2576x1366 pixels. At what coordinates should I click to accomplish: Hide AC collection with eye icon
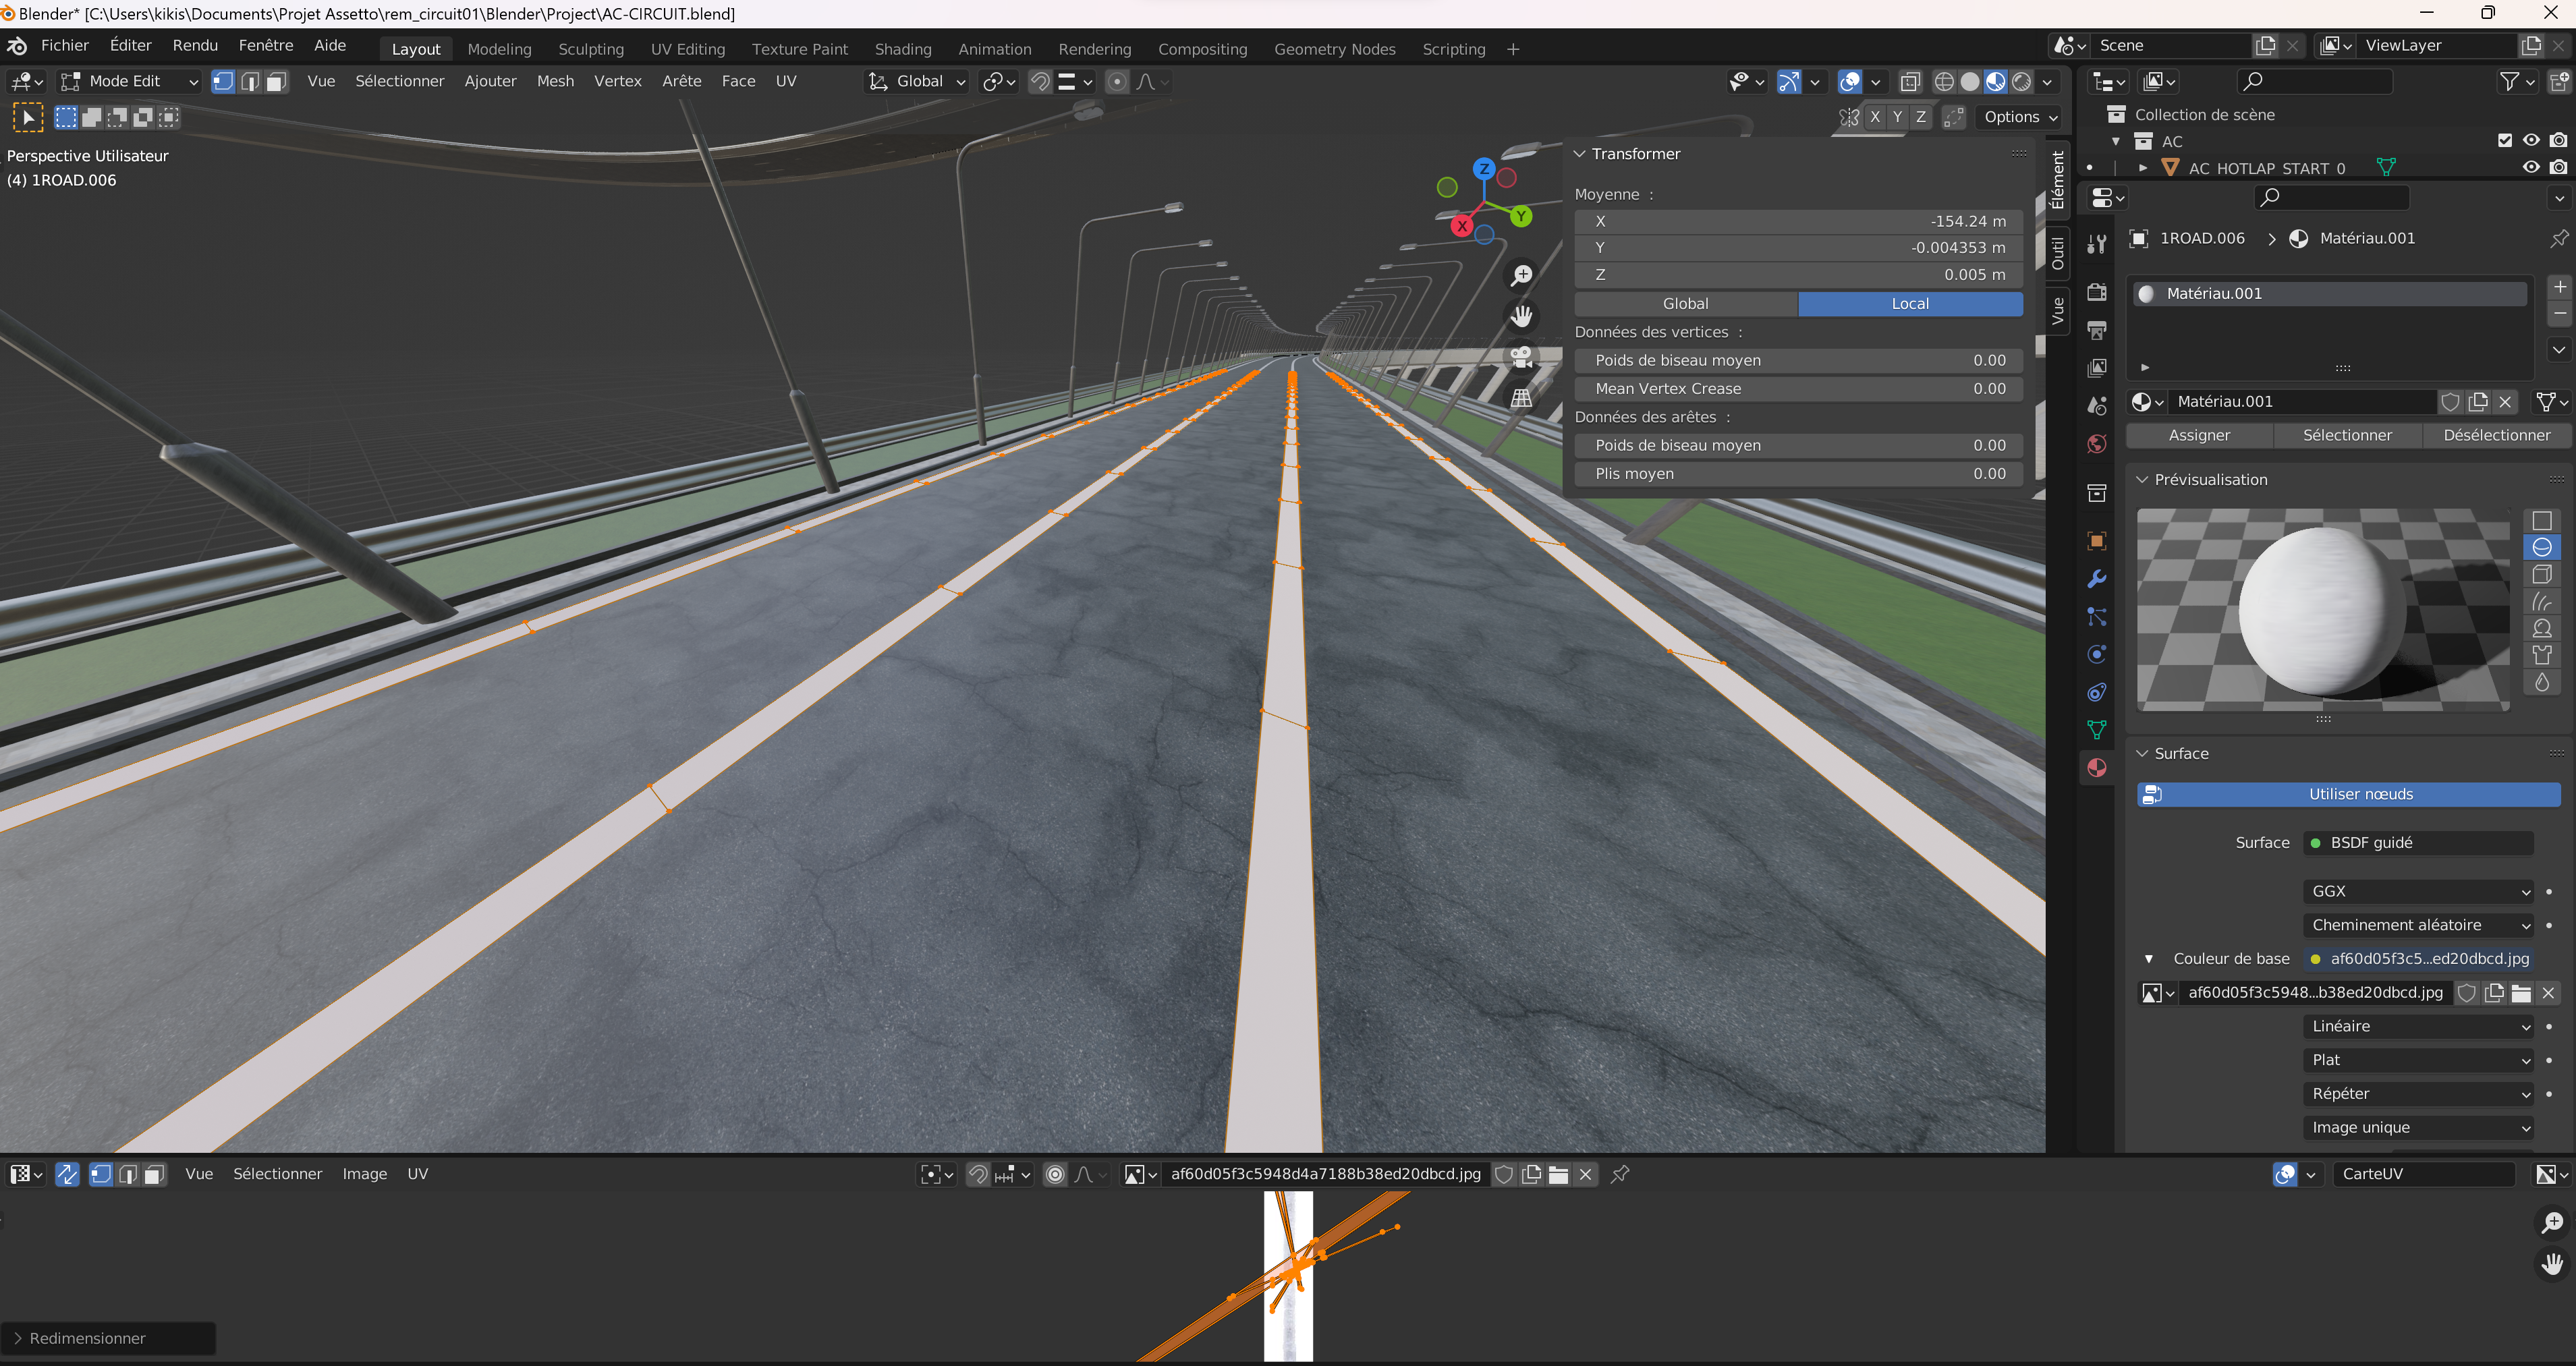tap(2531, 141)
